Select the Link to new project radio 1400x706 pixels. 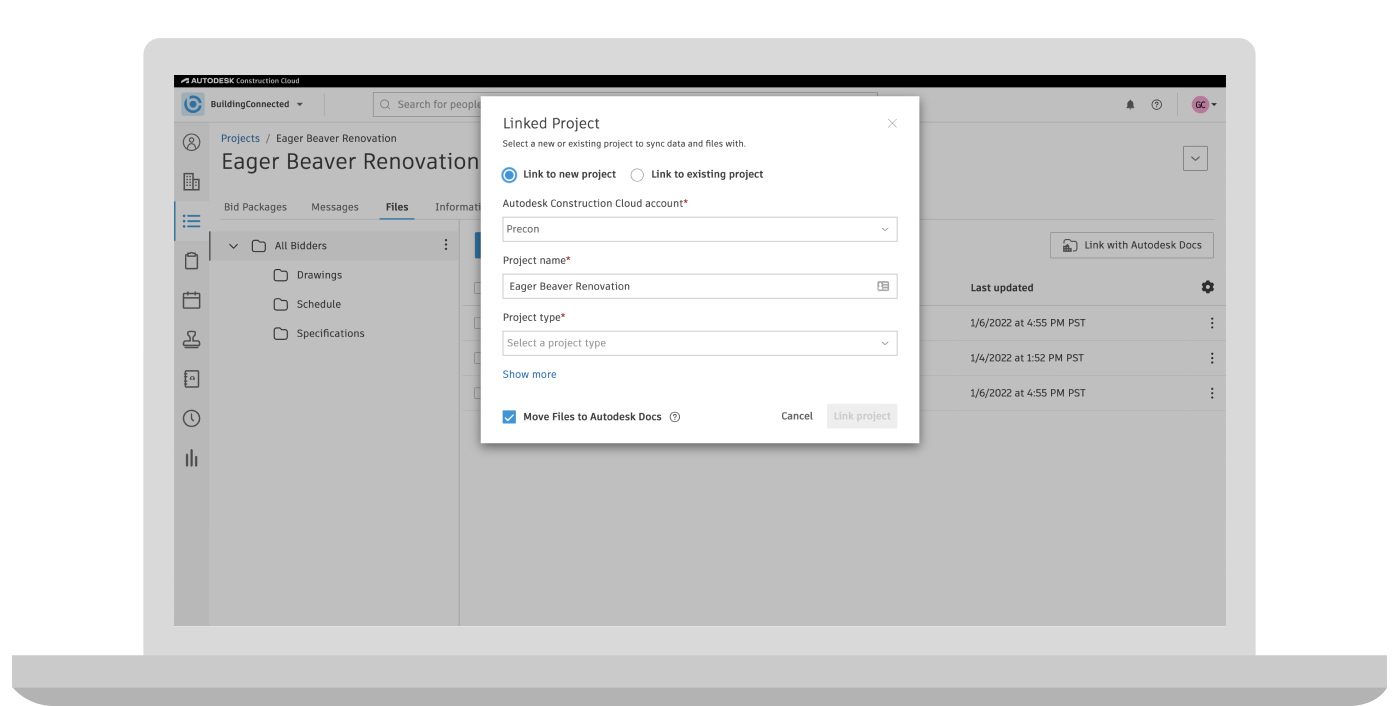pos(510,175)
